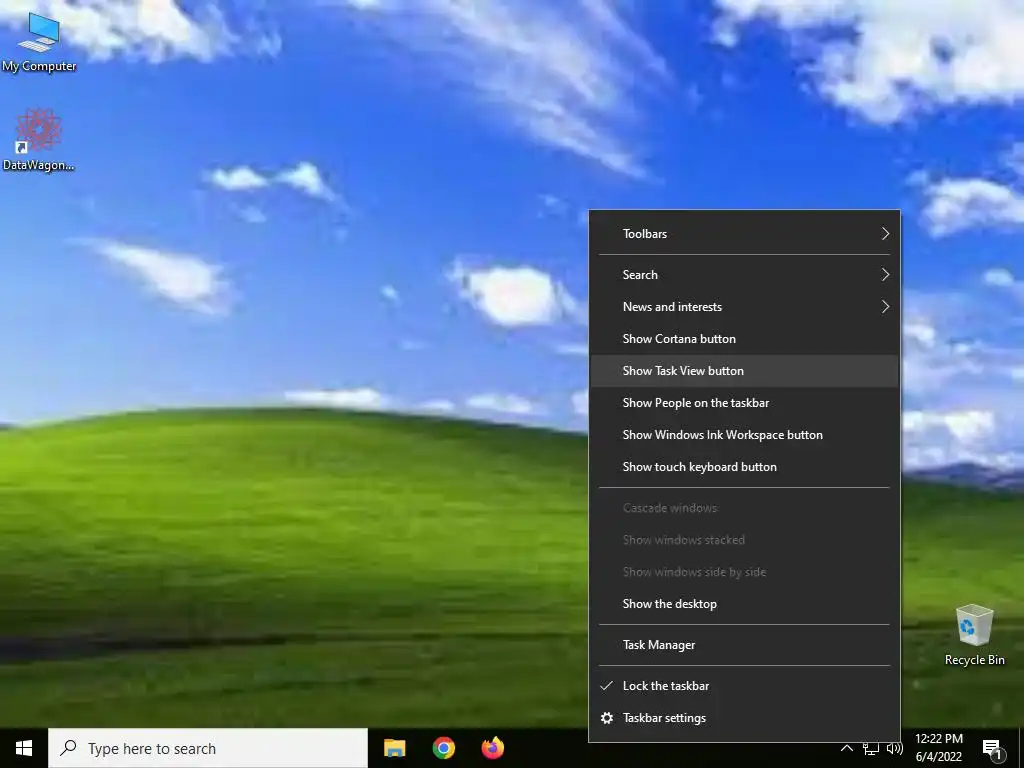
Task: Launch File Explorer from the taskbar
Action: click(x=394, y=748)
